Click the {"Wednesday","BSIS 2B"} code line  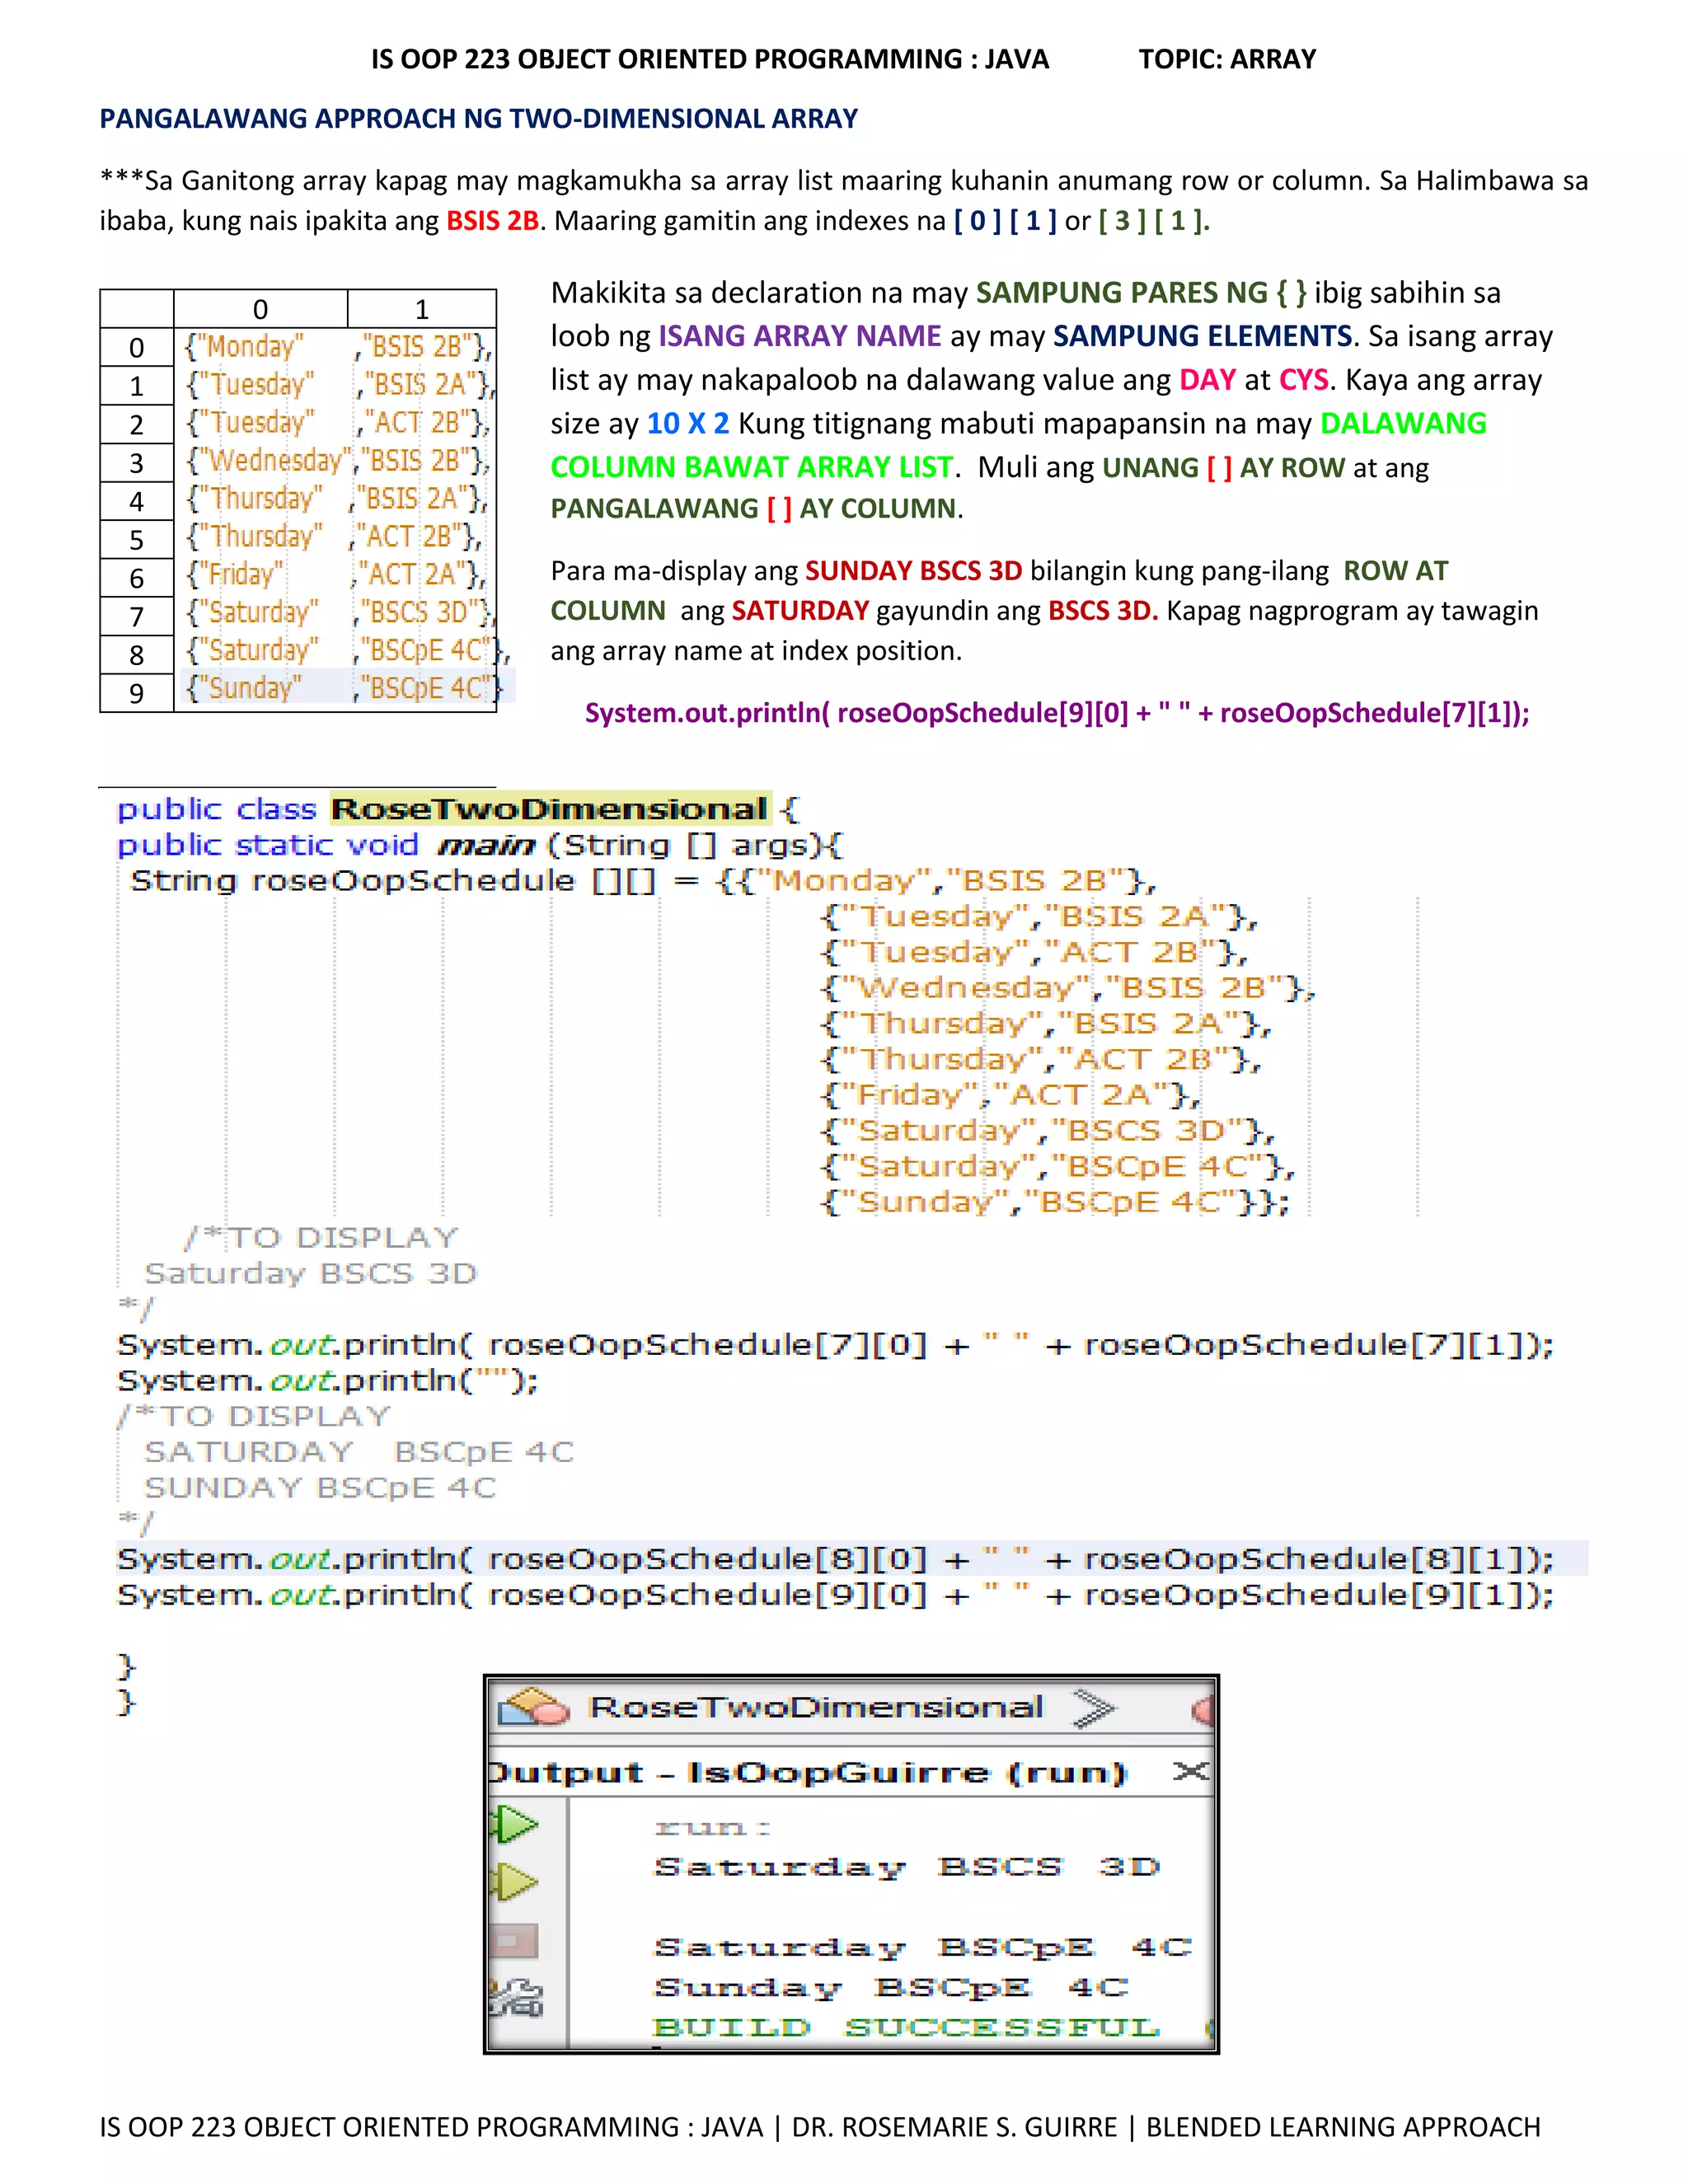tap(1067, 988)
